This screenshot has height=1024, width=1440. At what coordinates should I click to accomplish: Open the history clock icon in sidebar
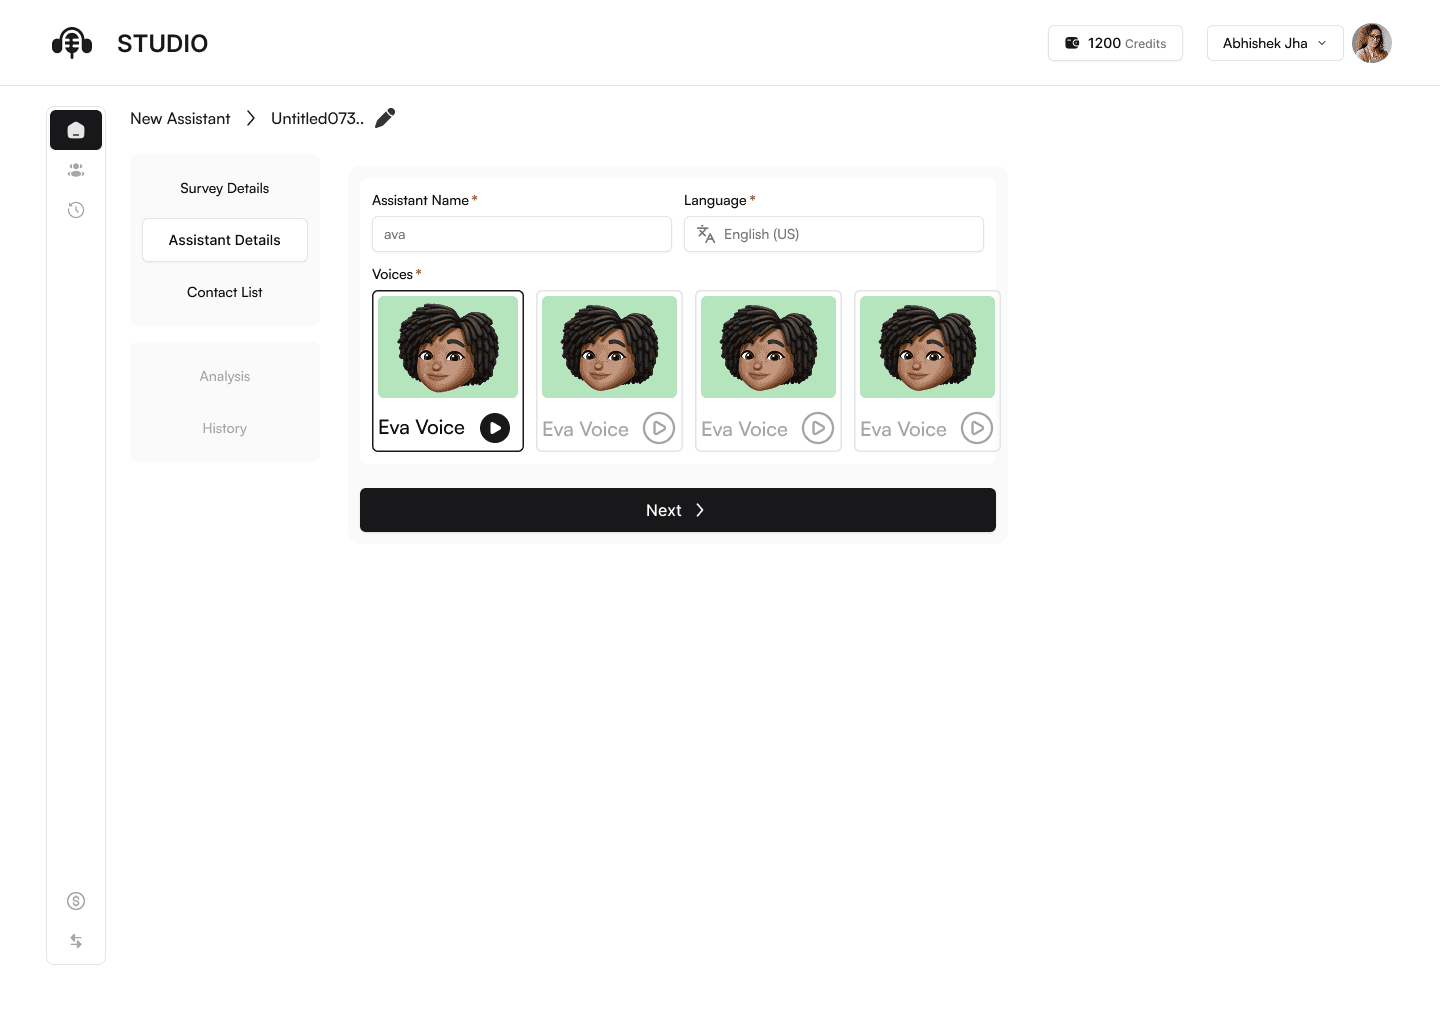(x=76, y=210)
